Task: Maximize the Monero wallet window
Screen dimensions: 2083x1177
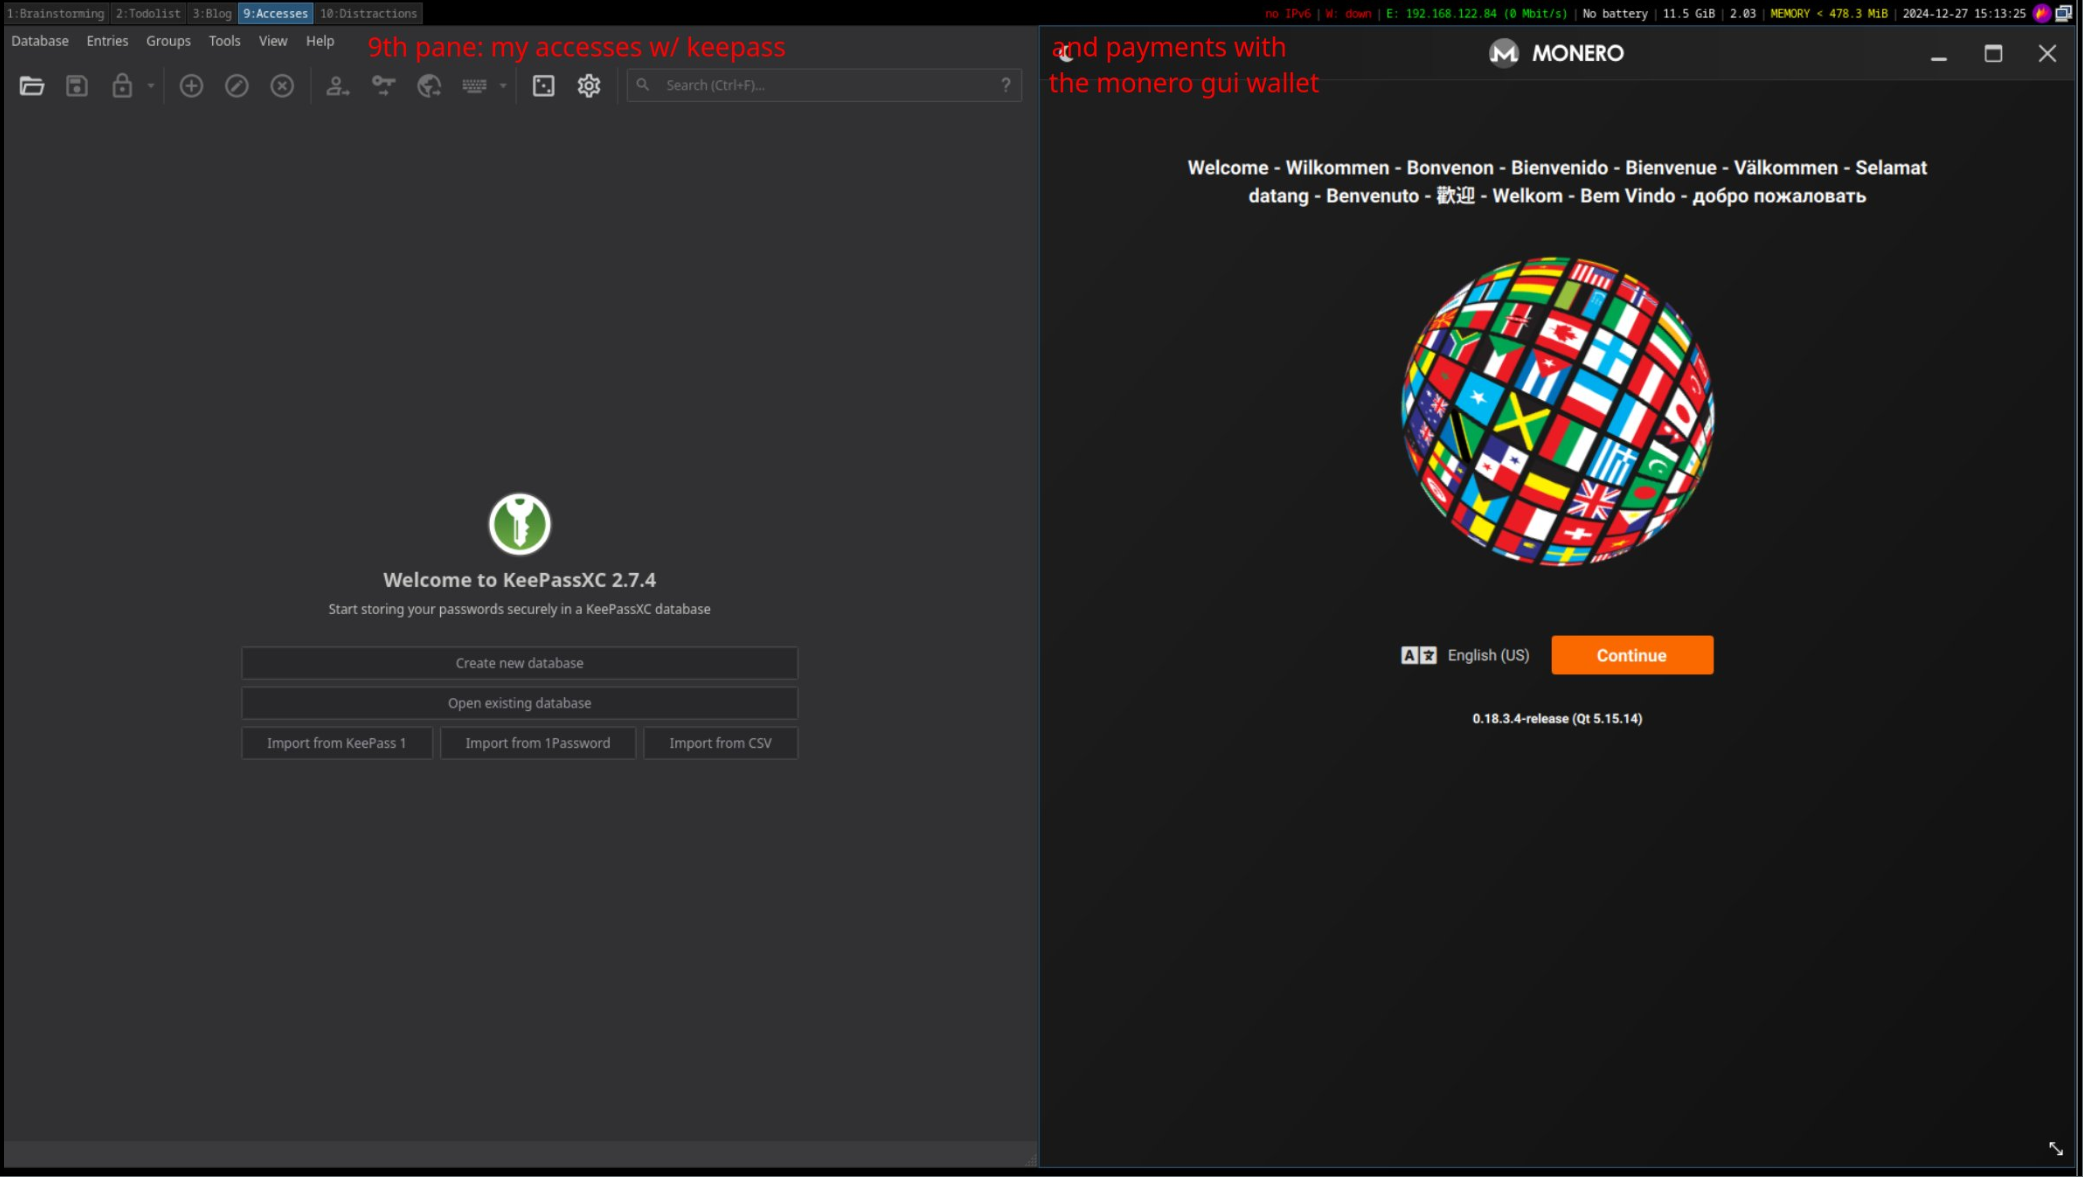Action: [1993, 54]
